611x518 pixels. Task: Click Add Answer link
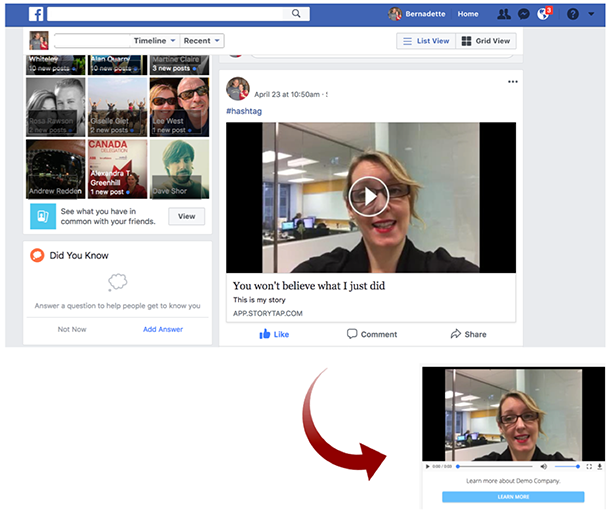pyautogui.click(x=163, y=329)
